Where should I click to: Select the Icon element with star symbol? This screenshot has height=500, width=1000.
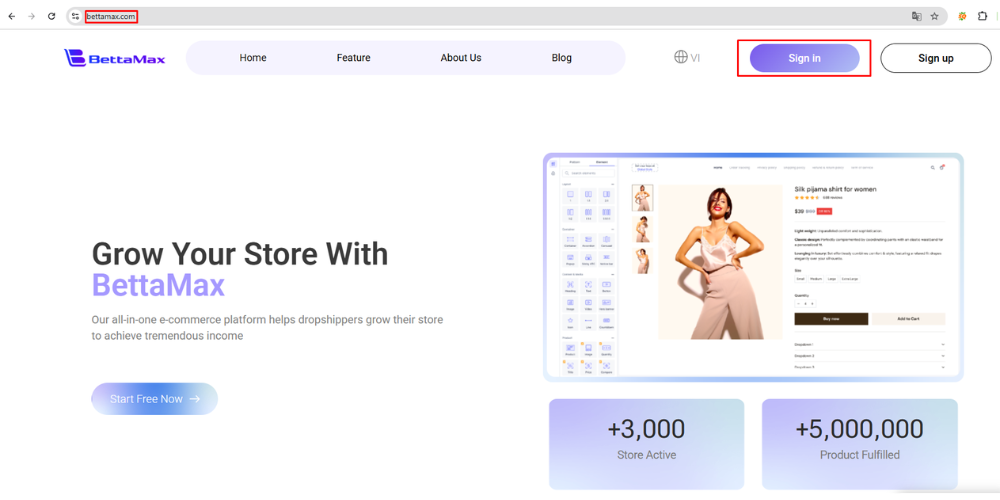coord(570,323)
